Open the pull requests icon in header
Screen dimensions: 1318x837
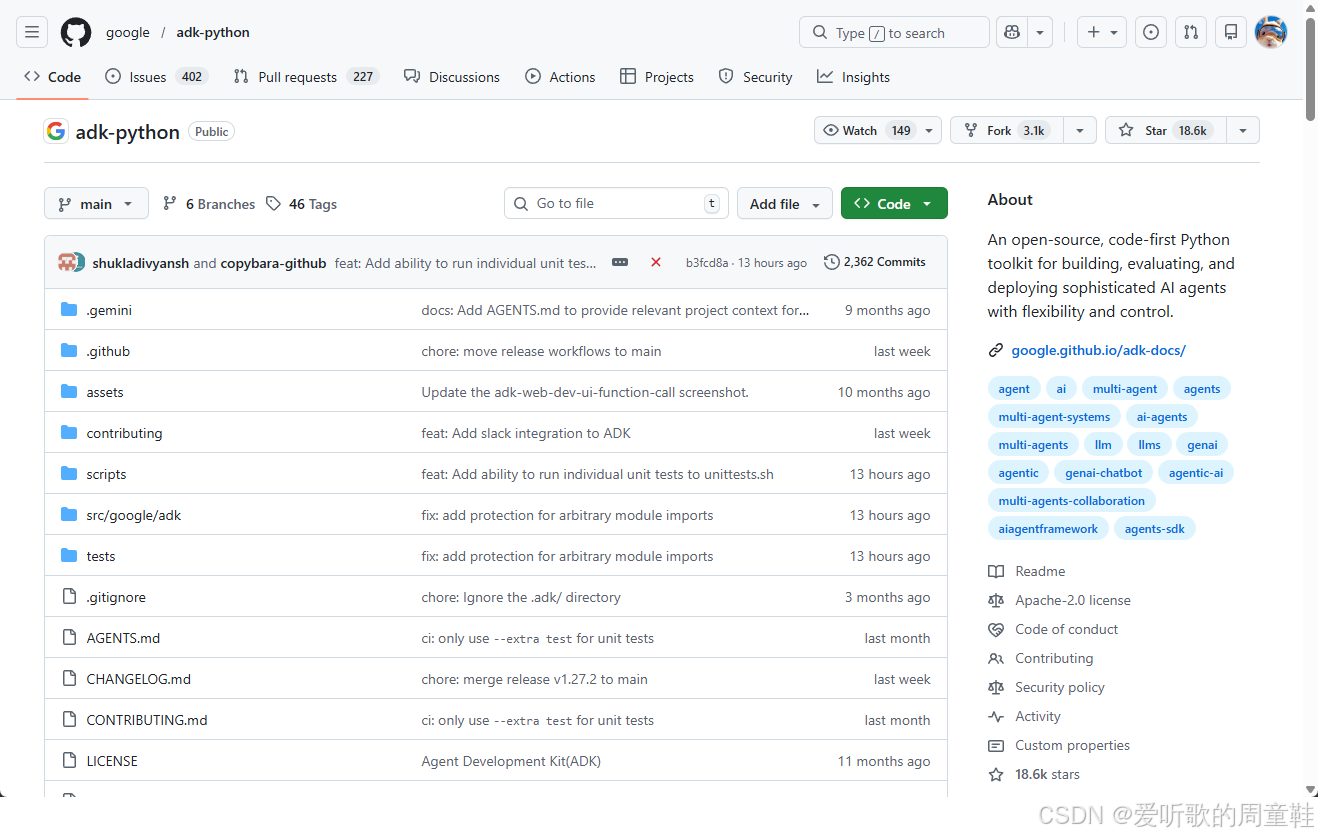click(x=1191, y=32)
